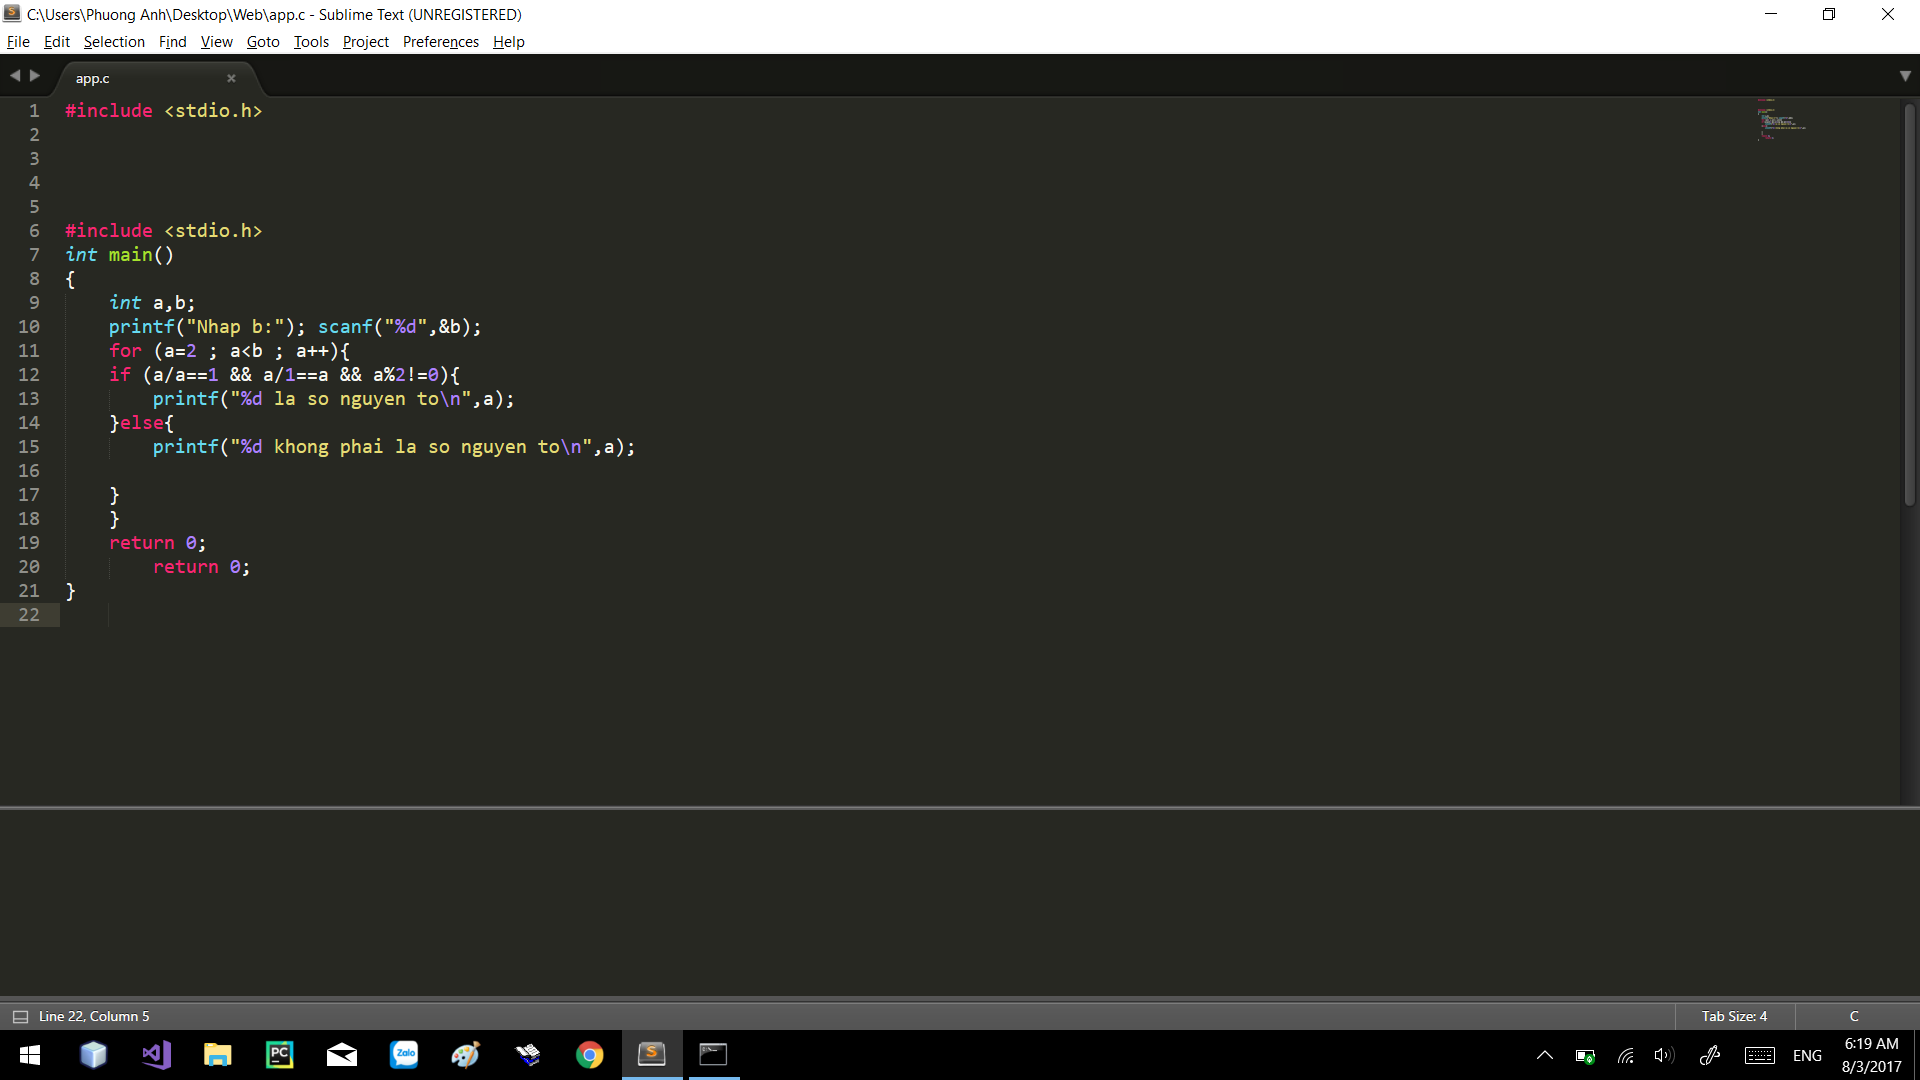Image resolution: width=1920 pixels, height=1080 pixels.
Task: Open the Tools menu
Action: click(x=311, y=42)
